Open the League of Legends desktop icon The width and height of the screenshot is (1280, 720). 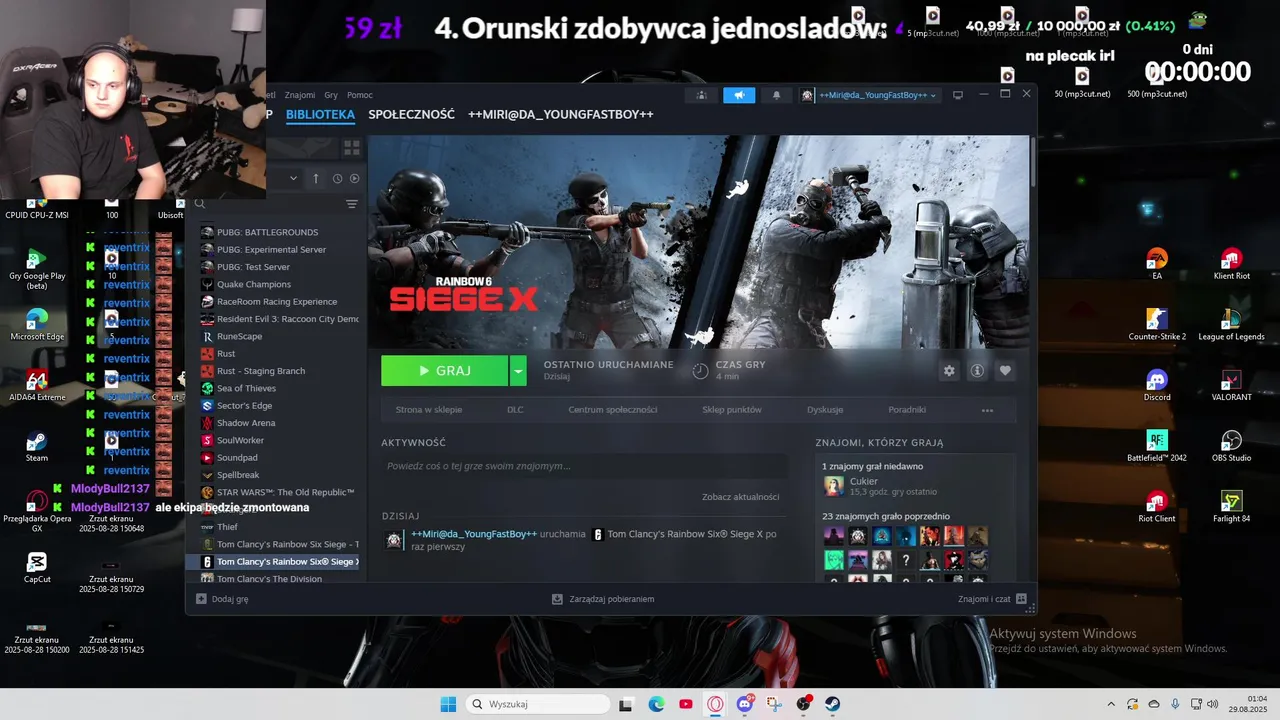[x=1231, y=324]
